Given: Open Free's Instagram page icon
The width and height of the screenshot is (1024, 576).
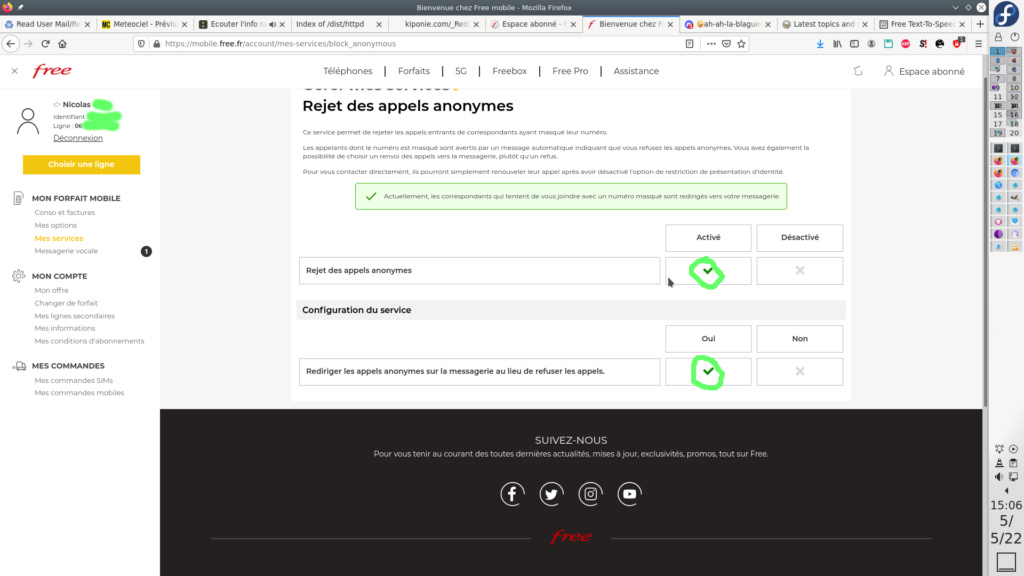Looking at the screenshot, I should pyautogui.click(x=590, y=494).
